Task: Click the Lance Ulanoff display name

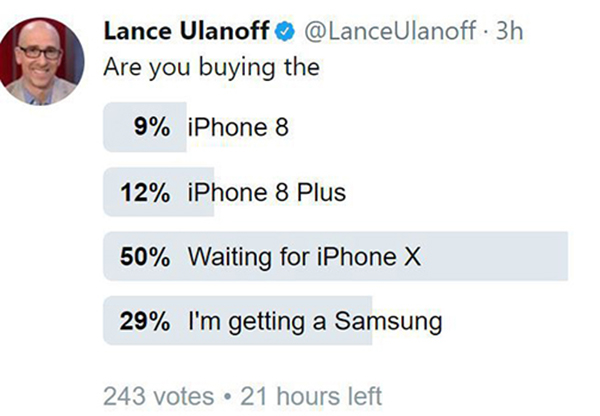Action: click(x=188, y=31)
